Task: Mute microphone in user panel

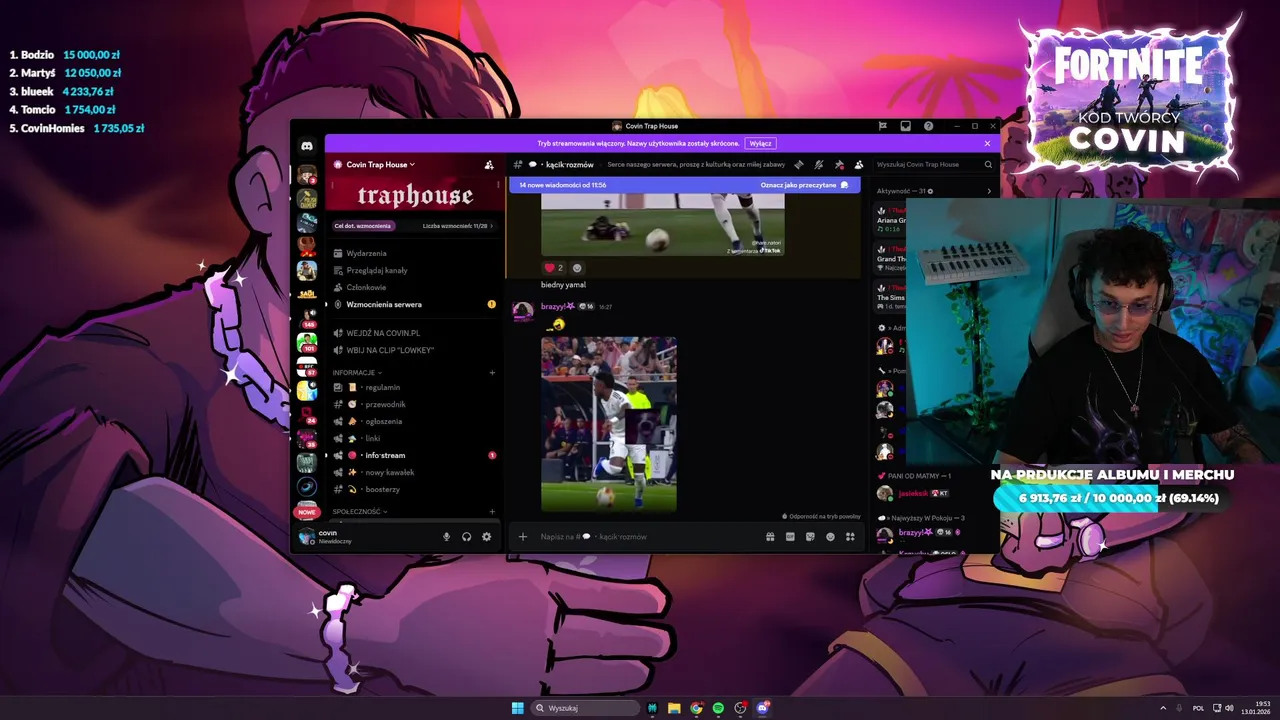Action: click(447, 537)
